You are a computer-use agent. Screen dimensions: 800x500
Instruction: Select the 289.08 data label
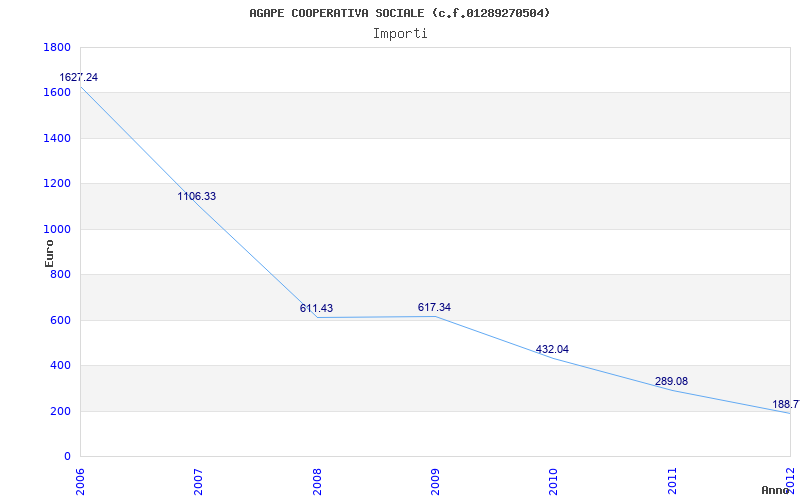pyautogui.click(x=671, y=382)
